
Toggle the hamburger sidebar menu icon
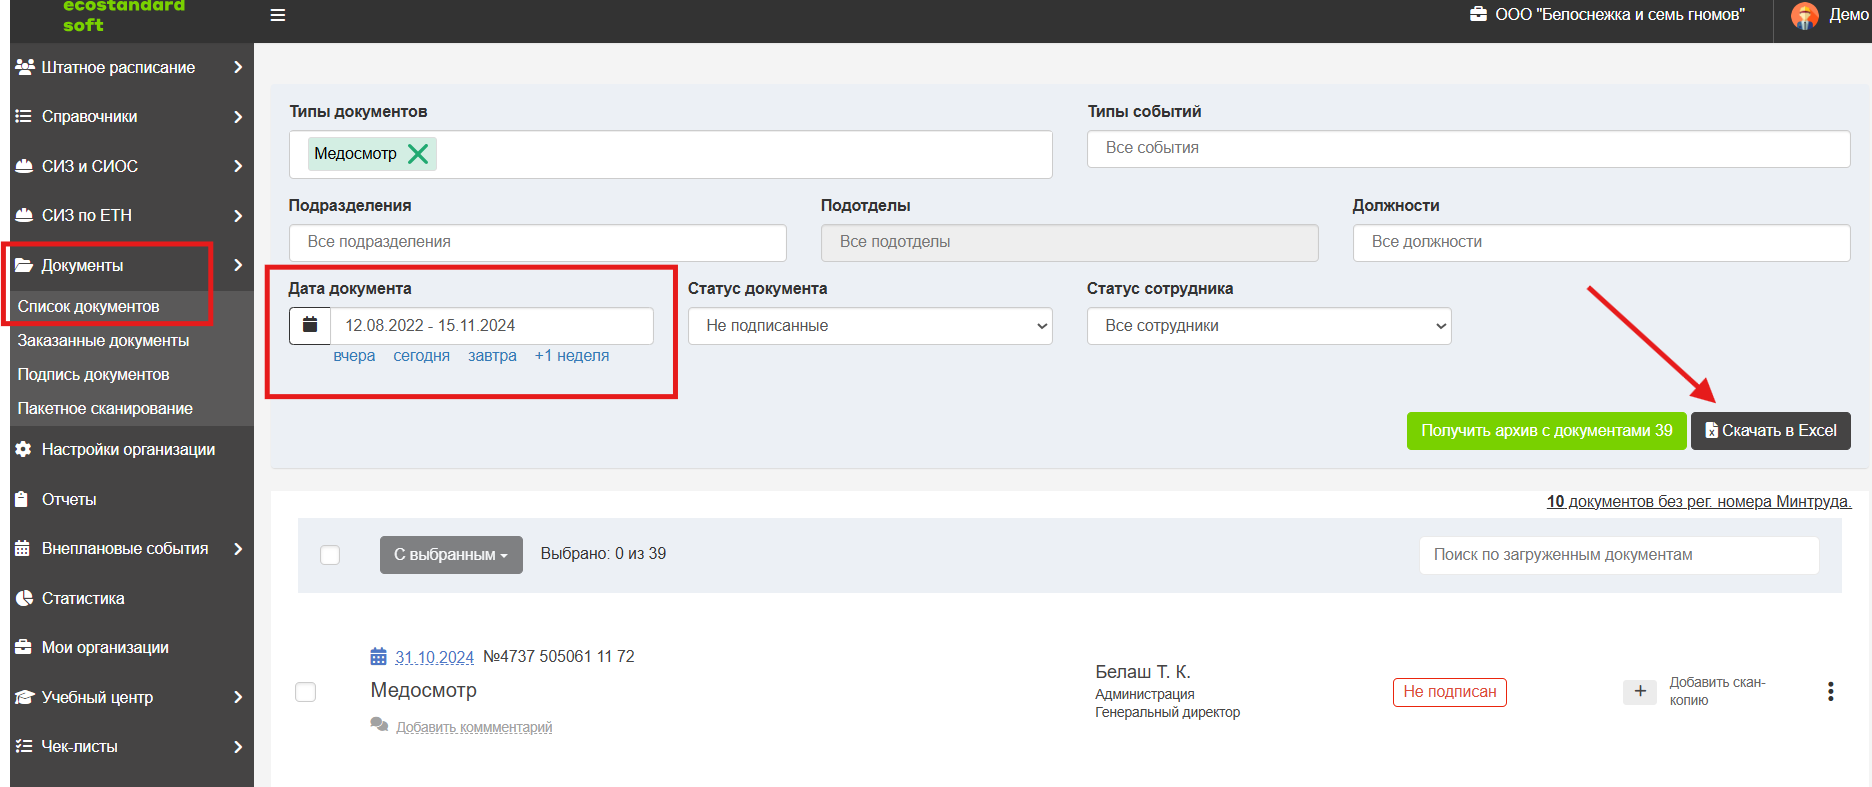278,15
